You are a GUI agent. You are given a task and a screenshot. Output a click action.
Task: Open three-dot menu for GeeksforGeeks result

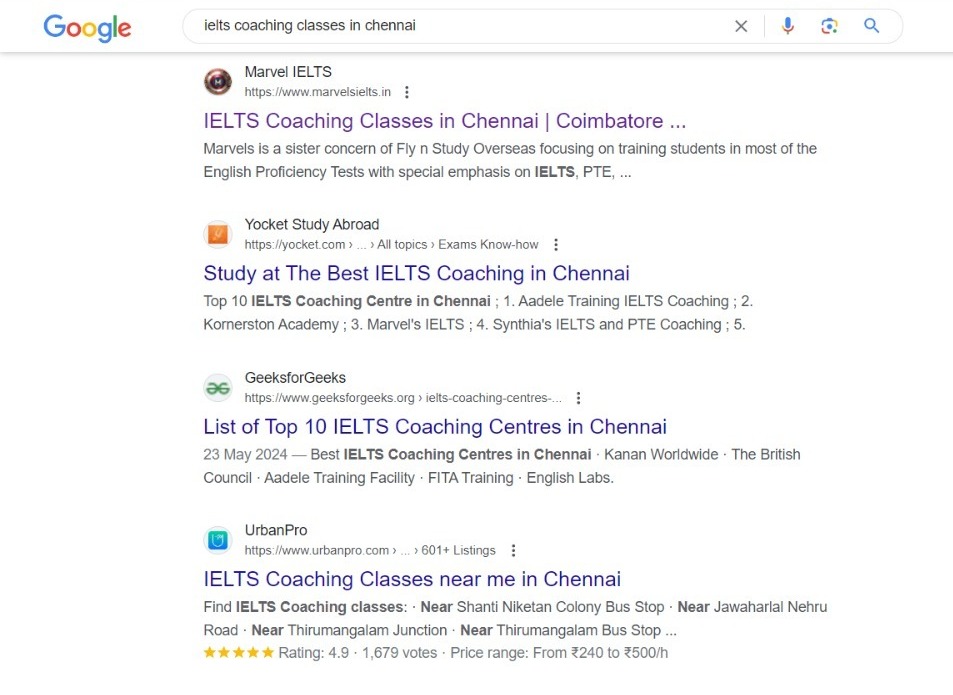click(x=578, y=397)
